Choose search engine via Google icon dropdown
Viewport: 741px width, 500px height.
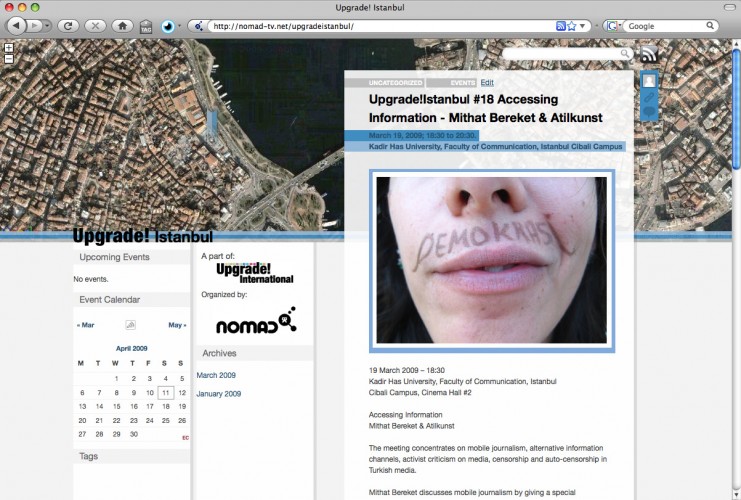(x=613, y=26)
